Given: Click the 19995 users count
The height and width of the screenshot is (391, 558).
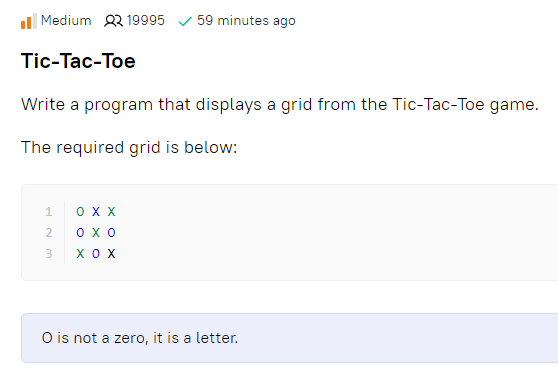Looking at the screenshot, I should tap(146, 21).
